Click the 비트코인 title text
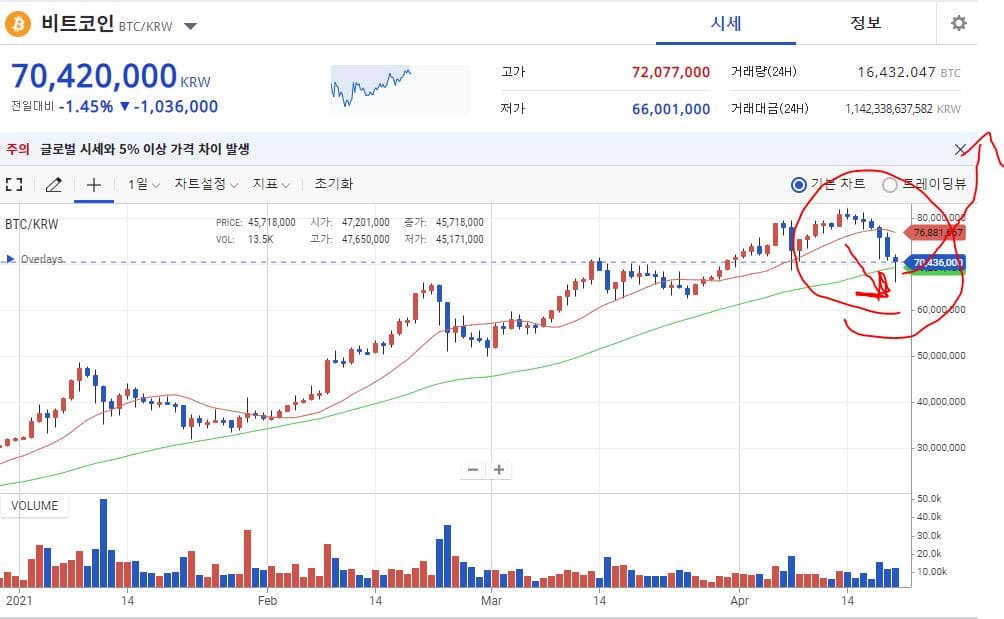Screen dimensions: 1004x619 coord(77,24)
